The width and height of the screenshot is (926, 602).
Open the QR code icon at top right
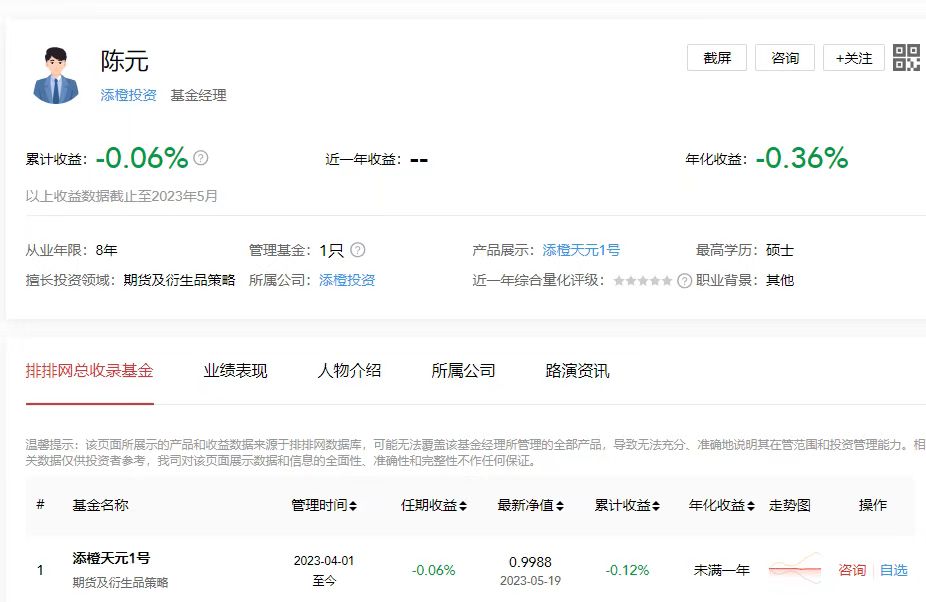coord(908,59)
